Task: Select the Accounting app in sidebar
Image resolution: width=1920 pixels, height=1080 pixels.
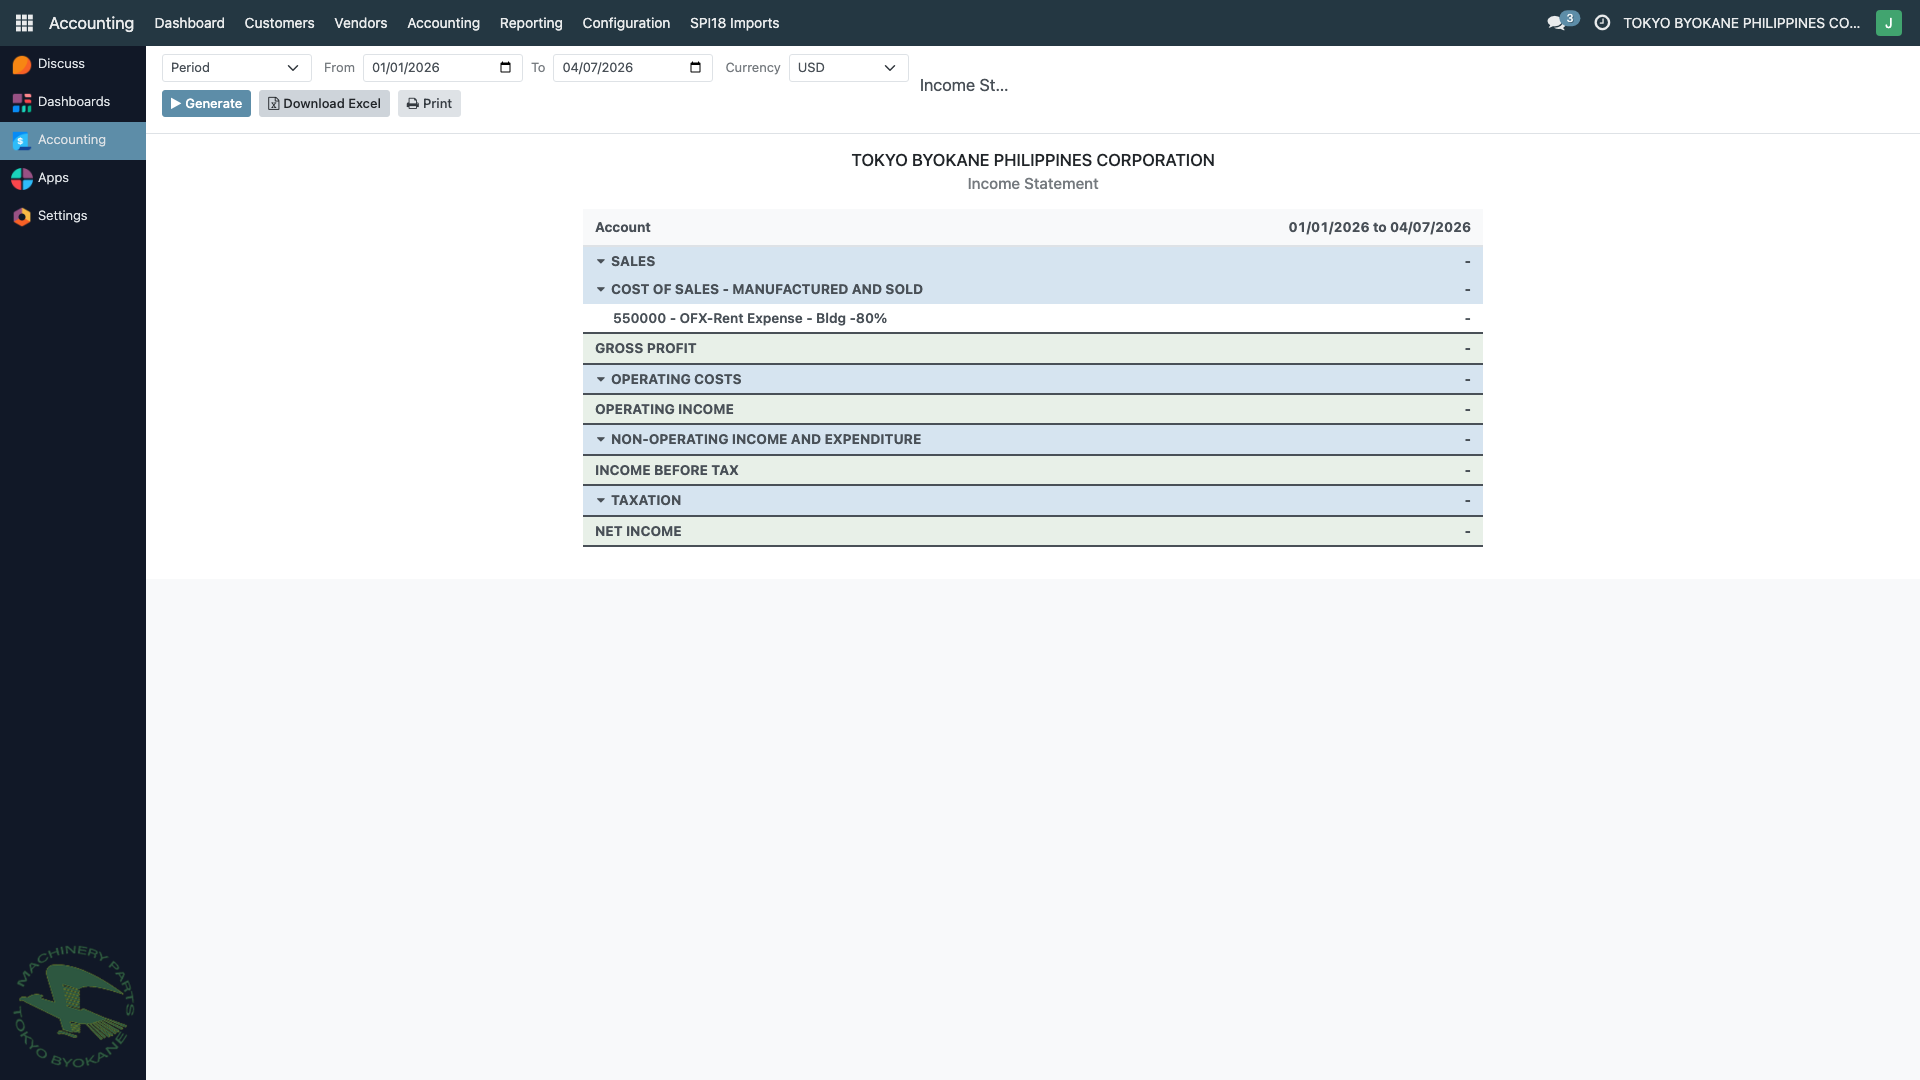Action: [x=71, y=140]
